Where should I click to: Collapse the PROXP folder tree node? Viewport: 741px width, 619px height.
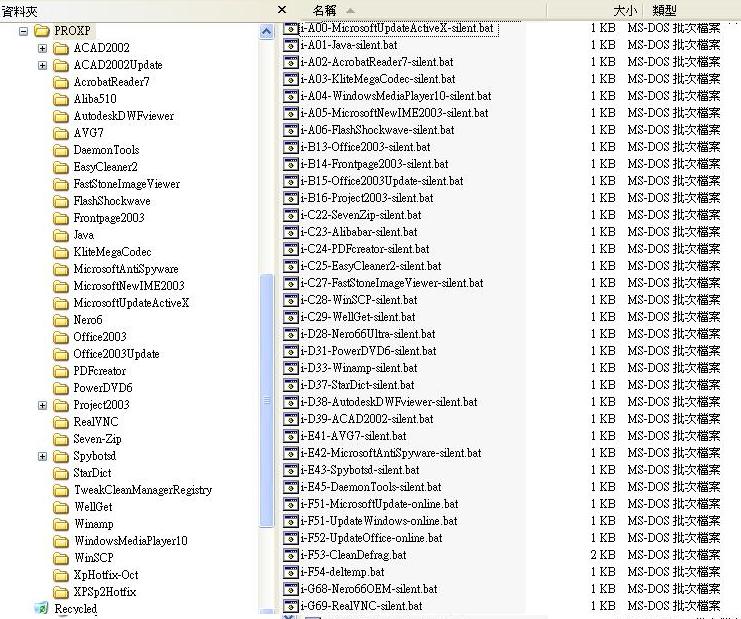pos(23,31)
